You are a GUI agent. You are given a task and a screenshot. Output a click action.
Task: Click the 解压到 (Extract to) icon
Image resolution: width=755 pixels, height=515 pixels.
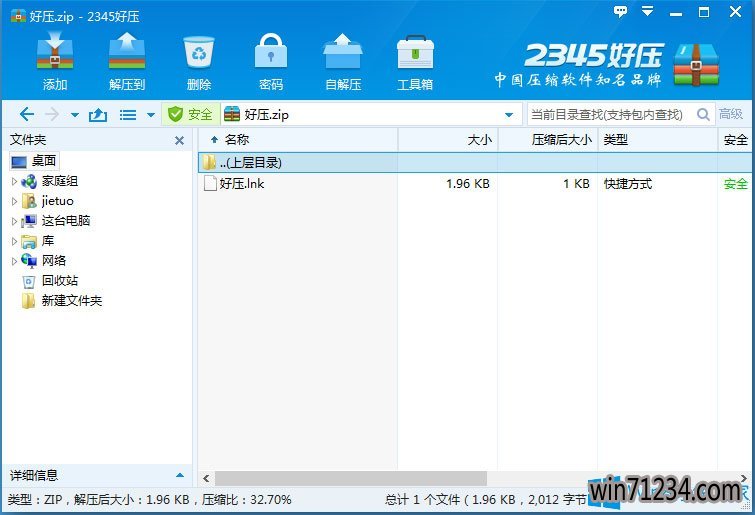pyautogui.click(x=127, y=52)
